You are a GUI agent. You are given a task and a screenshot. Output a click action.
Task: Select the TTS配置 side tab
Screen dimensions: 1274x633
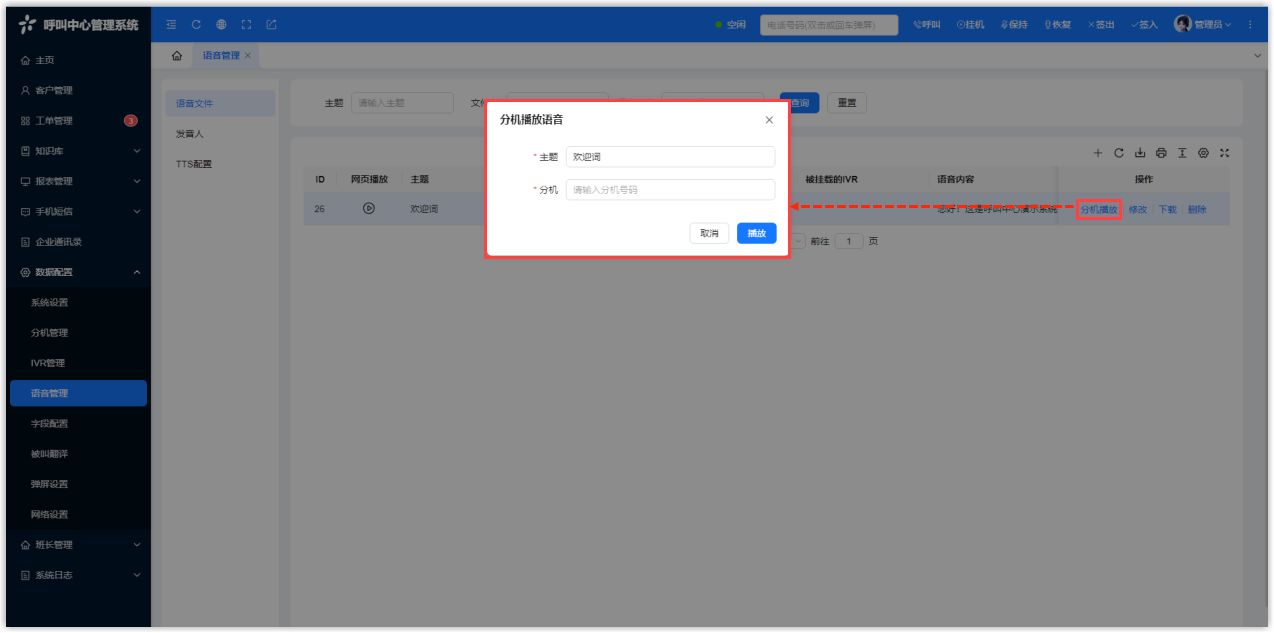pos(194,164)
